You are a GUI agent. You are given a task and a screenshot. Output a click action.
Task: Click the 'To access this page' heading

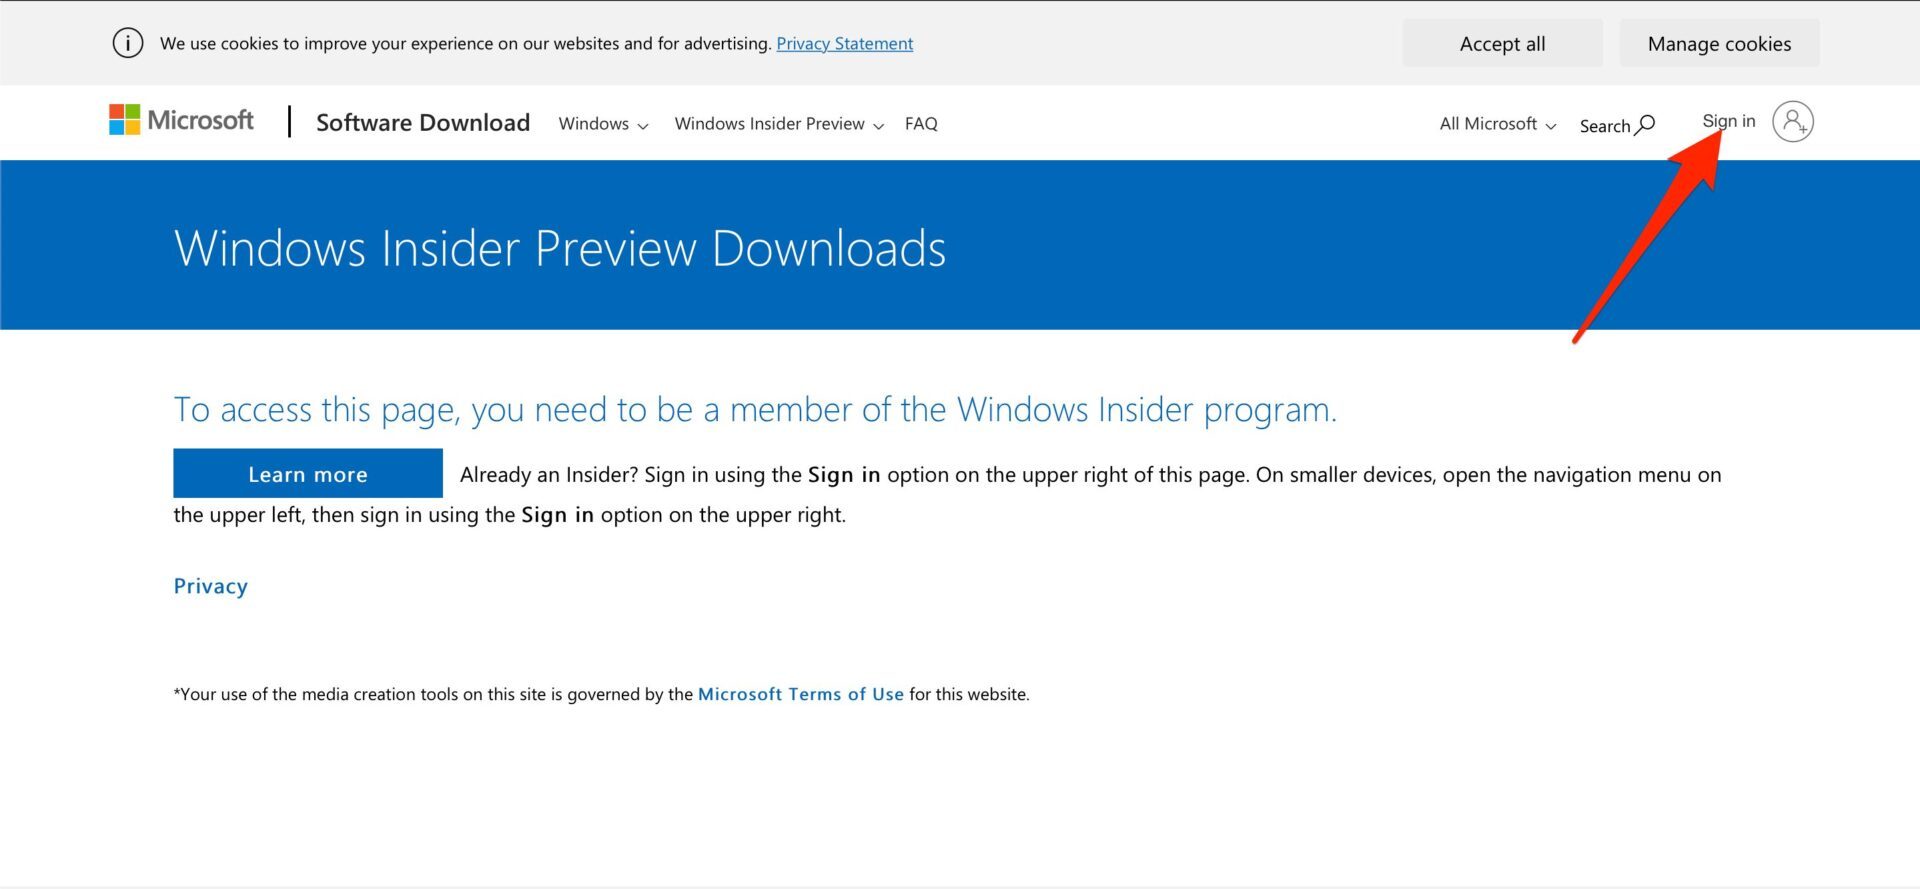(755, 410)
